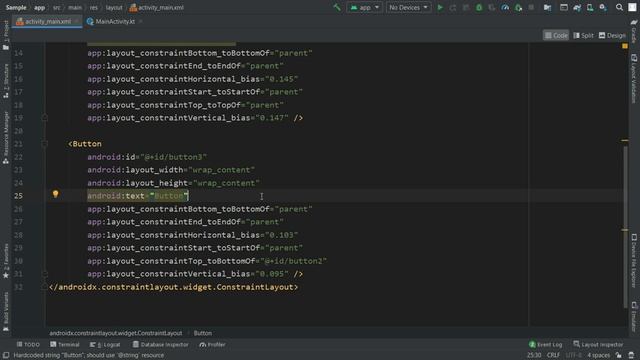The image size is (640, 360).
Task: Click the android:id button3 attribute line
Action: 147,157
